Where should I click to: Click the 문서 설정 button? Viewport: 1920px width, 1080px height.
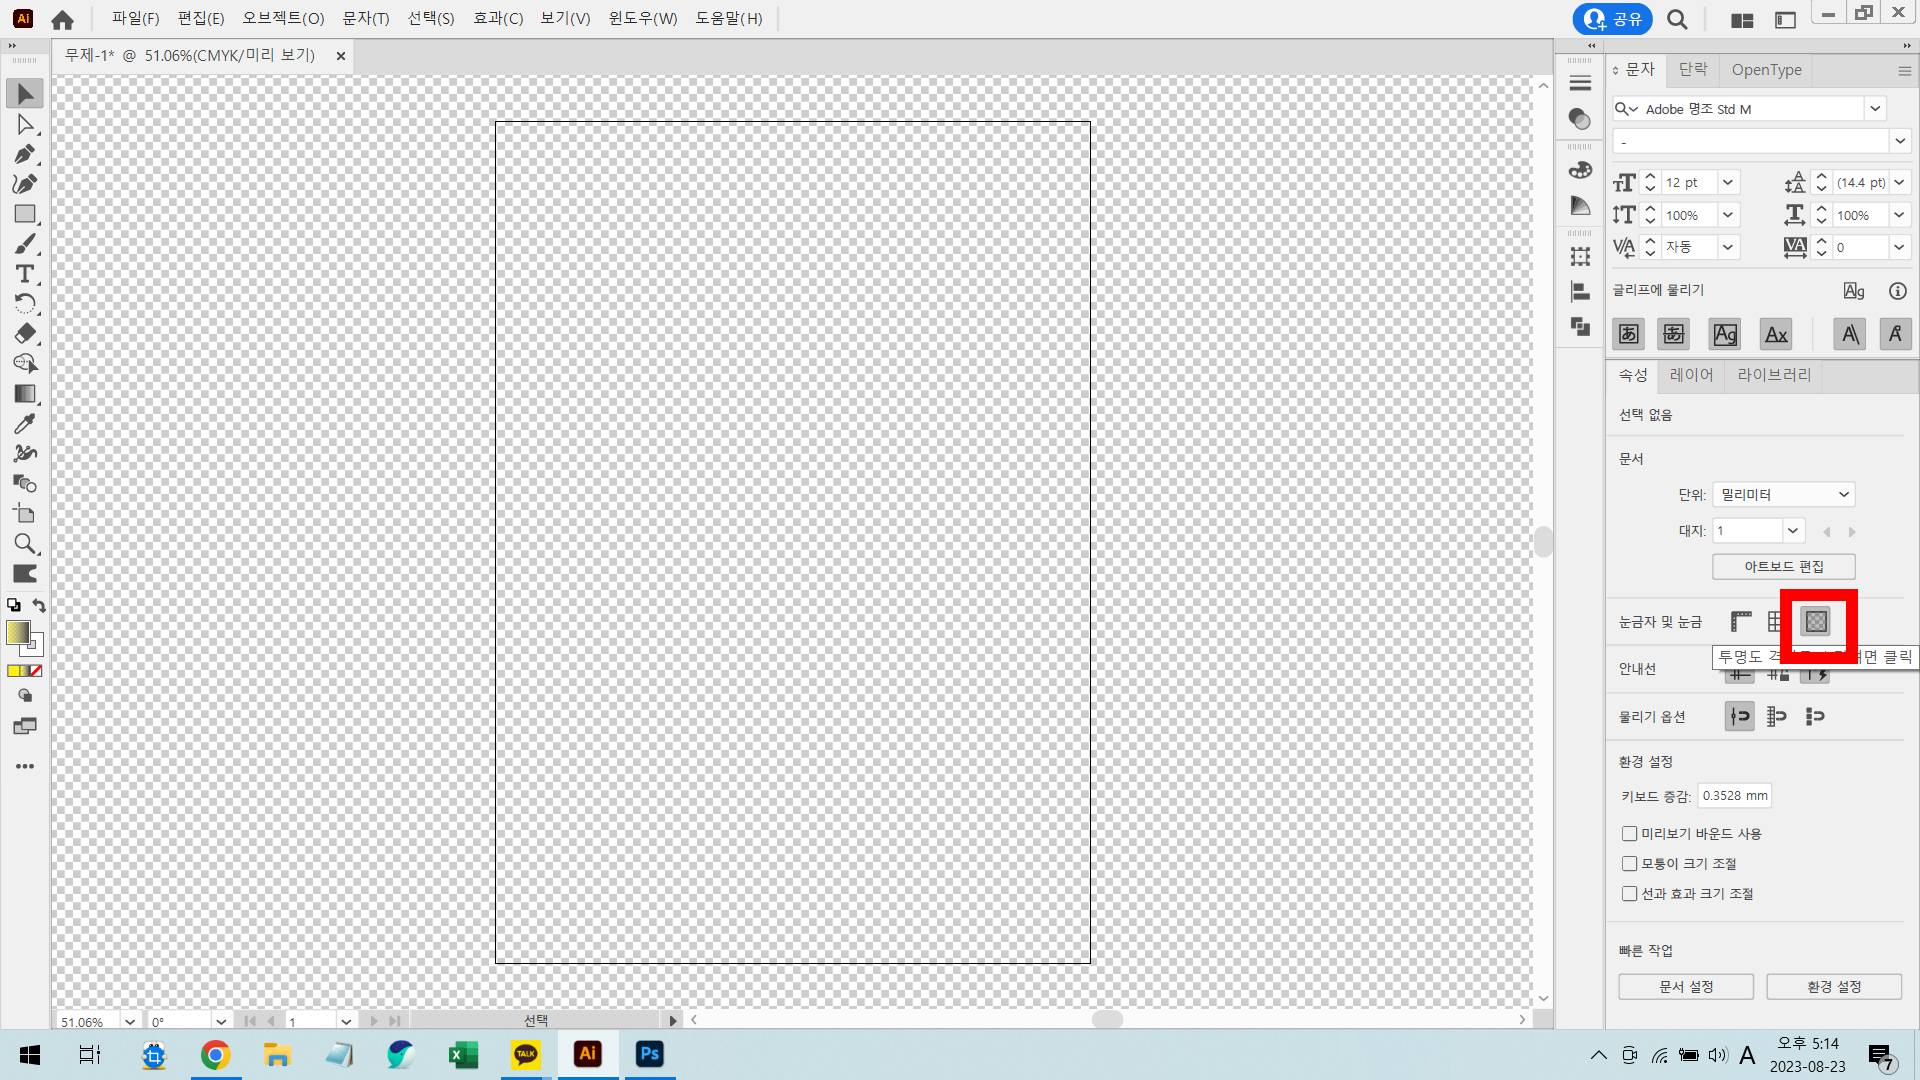click(x=1686, y=987)
